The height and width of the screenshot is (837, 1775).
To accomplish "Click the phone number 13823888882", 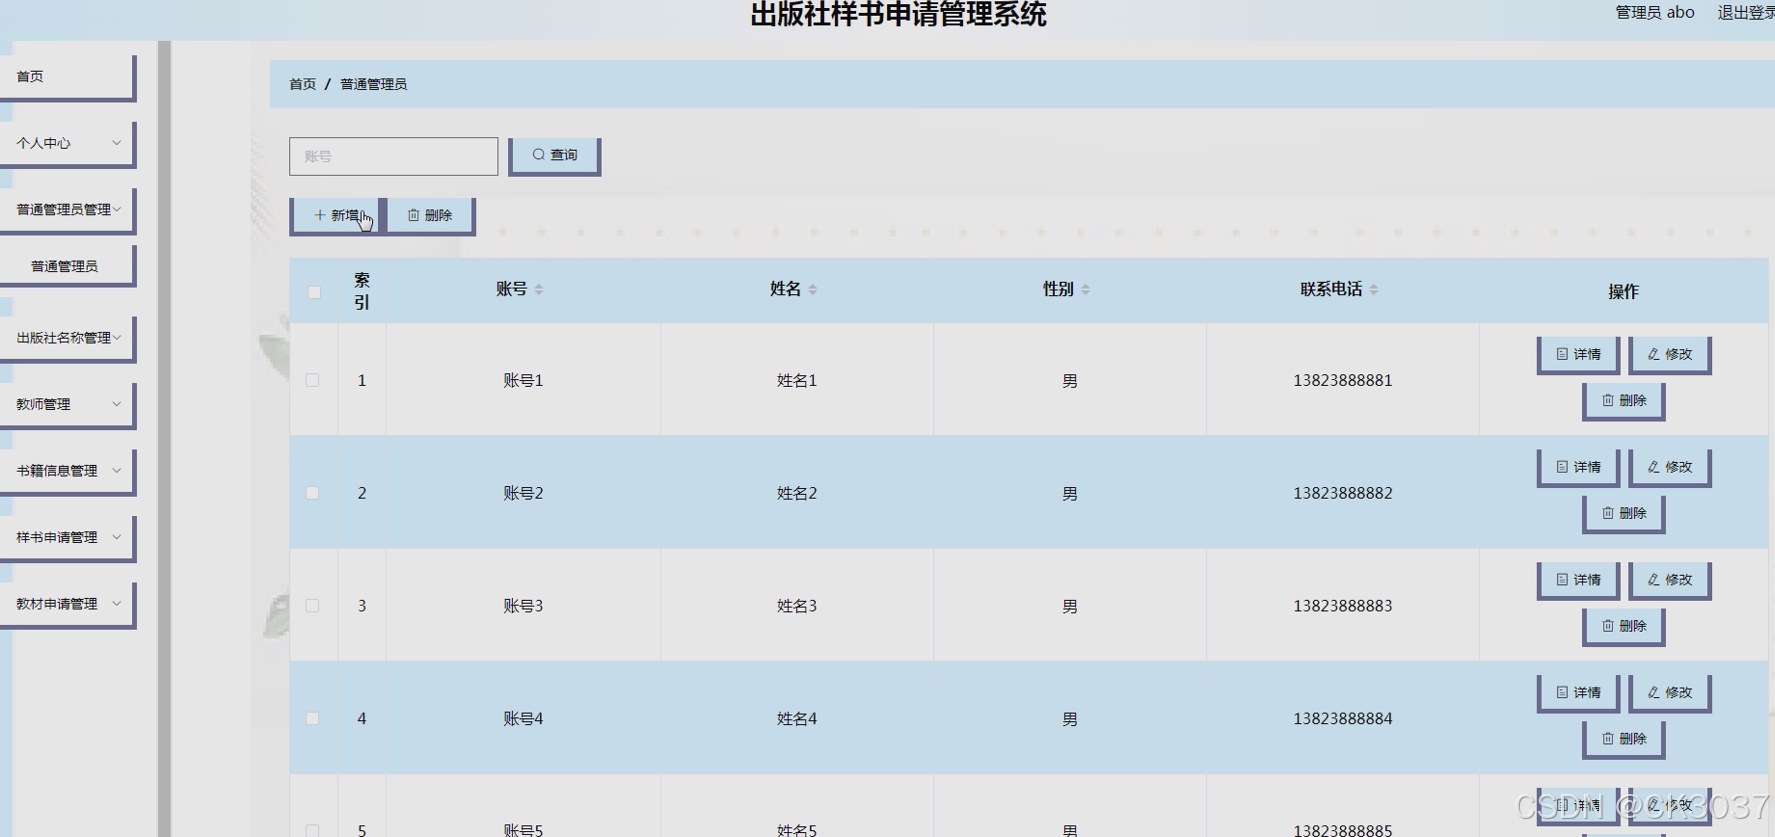I will coord(1342,493).
